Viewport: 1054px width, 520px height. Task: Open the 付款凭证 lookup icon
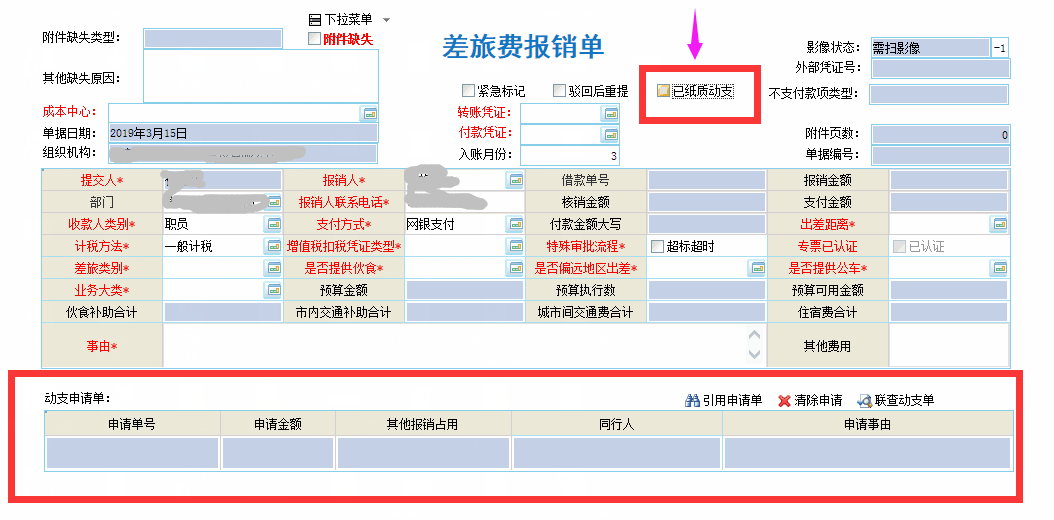pos(610,134)
